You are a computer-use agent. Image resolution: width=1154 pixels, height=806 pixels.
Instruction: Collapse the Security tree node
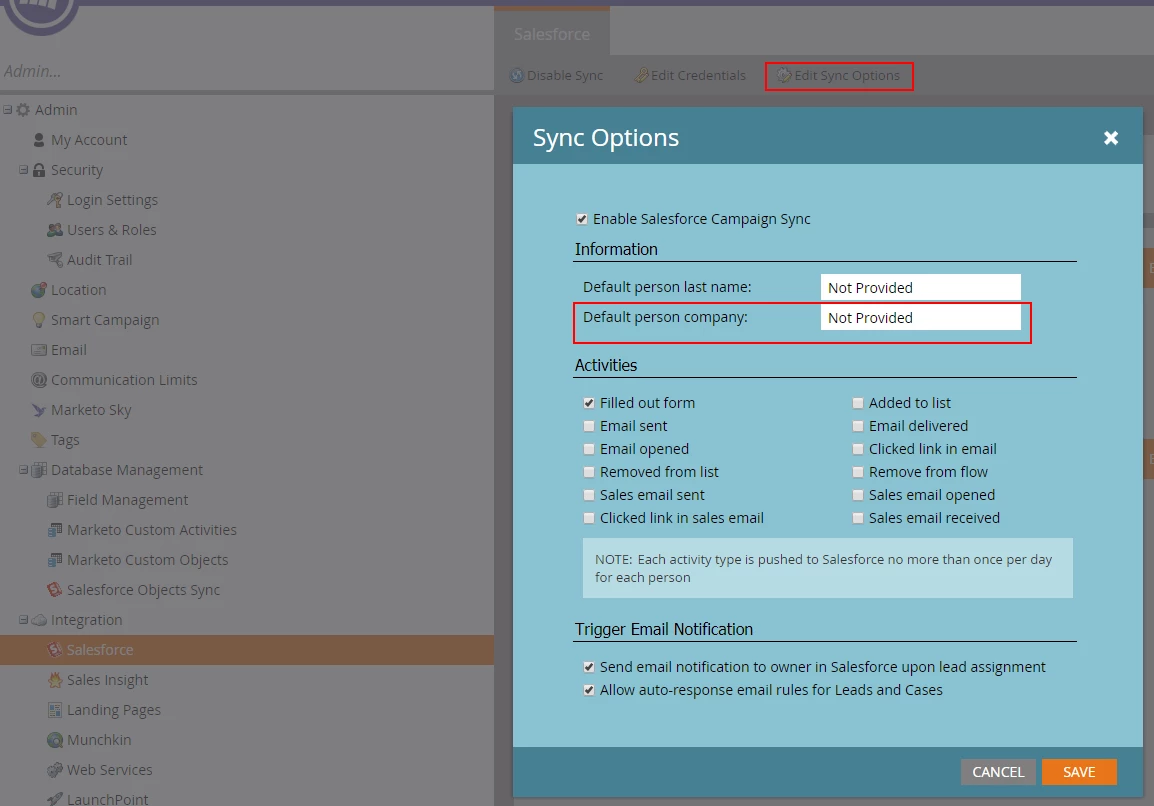click(24, 169)
